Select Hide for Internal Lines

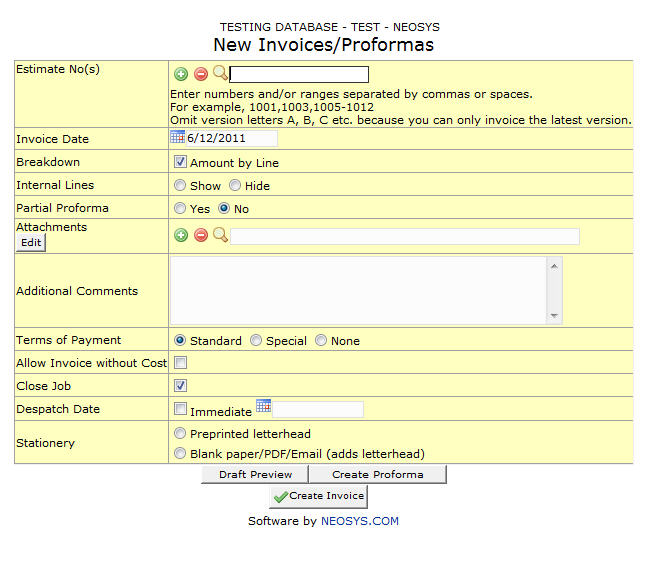tap(235, 185)
